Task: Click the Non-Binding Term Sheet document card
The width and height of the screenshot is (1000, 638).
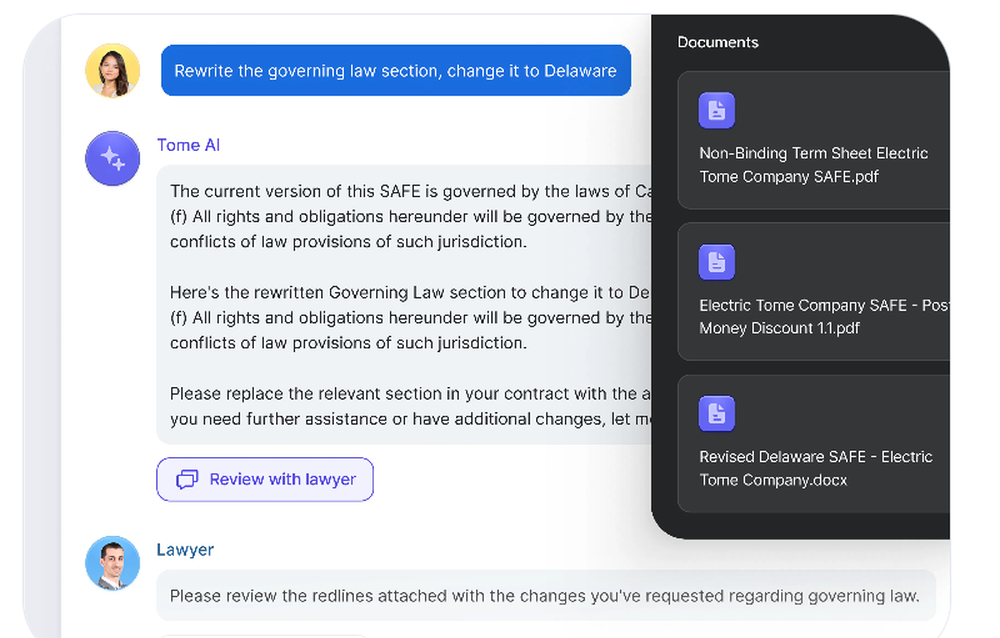Action: pyautogui.click(x=813, y=139)
